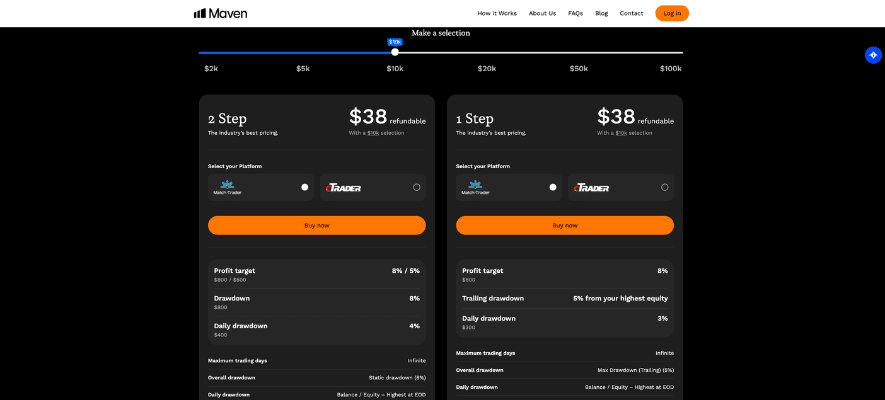Click the 2 Step card title

coord(227,119)
